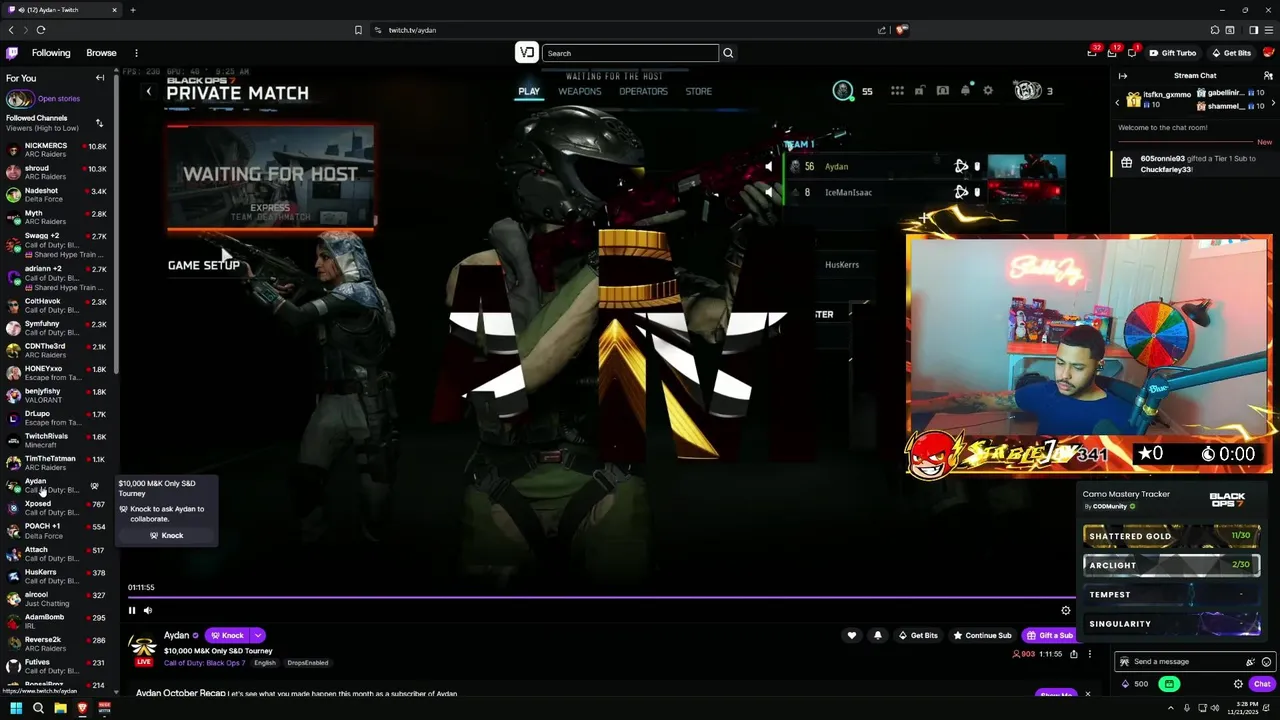Open Twitch home via the logo icon

coord(12,53)
